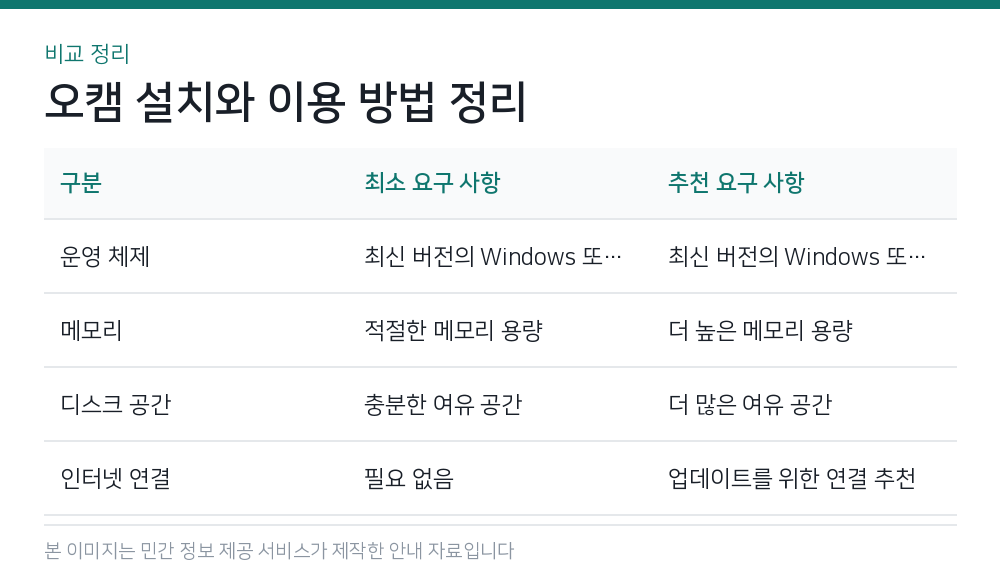
Task: Click the '비교 정리' label above the title
Action: coord(87,54)
